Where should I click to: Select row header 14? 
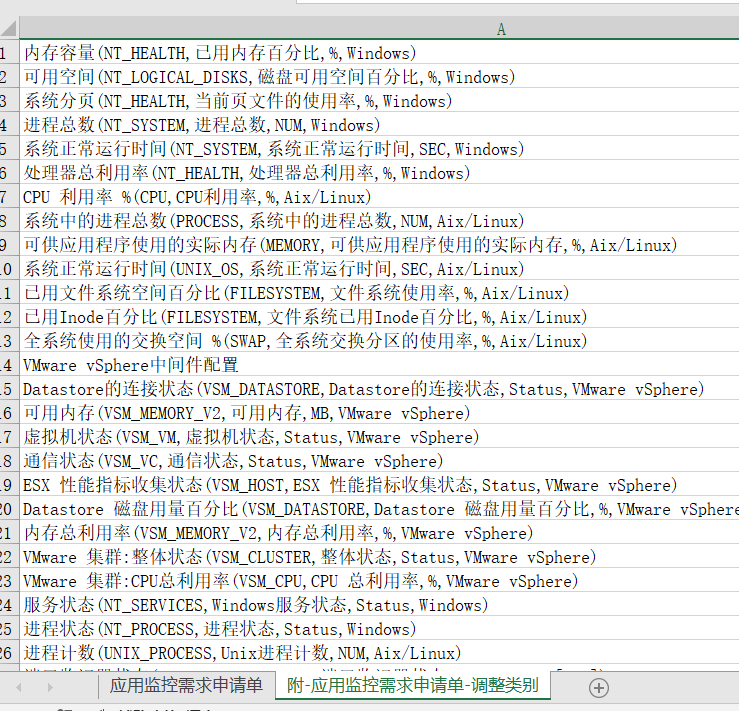(x=9, y=365)
